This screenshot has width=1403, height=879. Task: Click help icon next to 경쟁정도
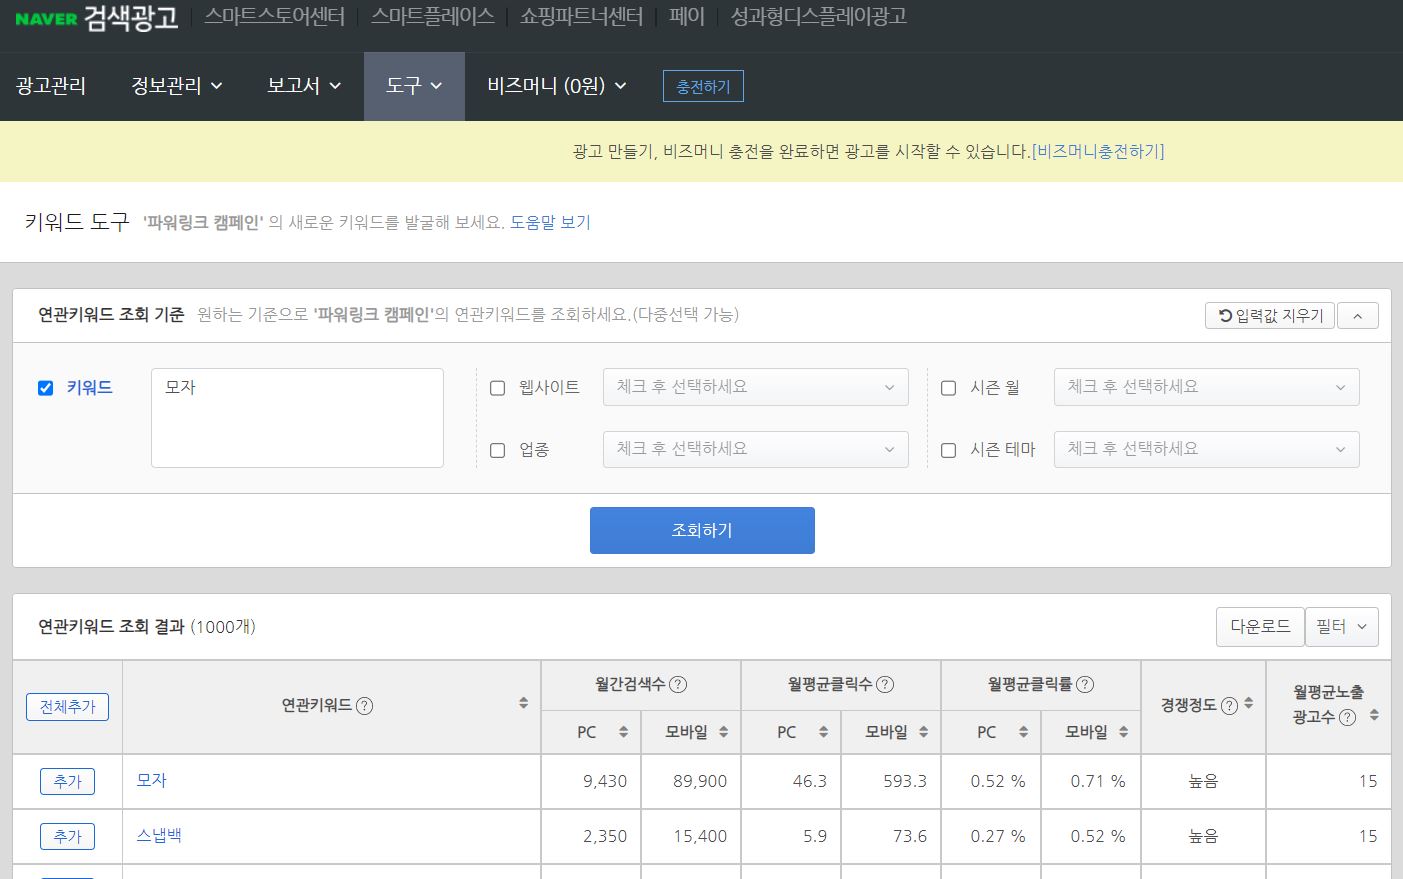(x=1230, y=706)
